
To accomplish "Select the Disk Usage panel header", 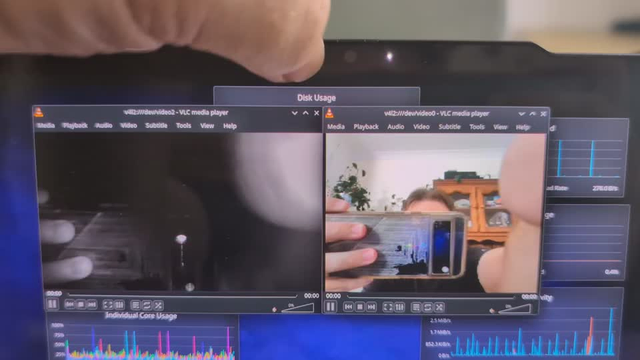I will click(316, 98).
